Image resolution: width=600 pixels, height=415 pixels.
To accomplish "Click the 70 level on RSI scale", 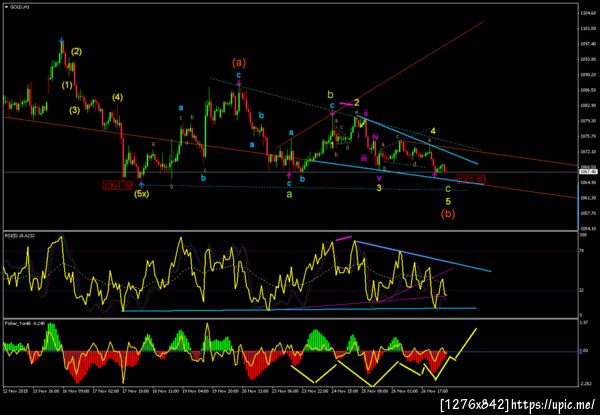I will tap(581, 251).
